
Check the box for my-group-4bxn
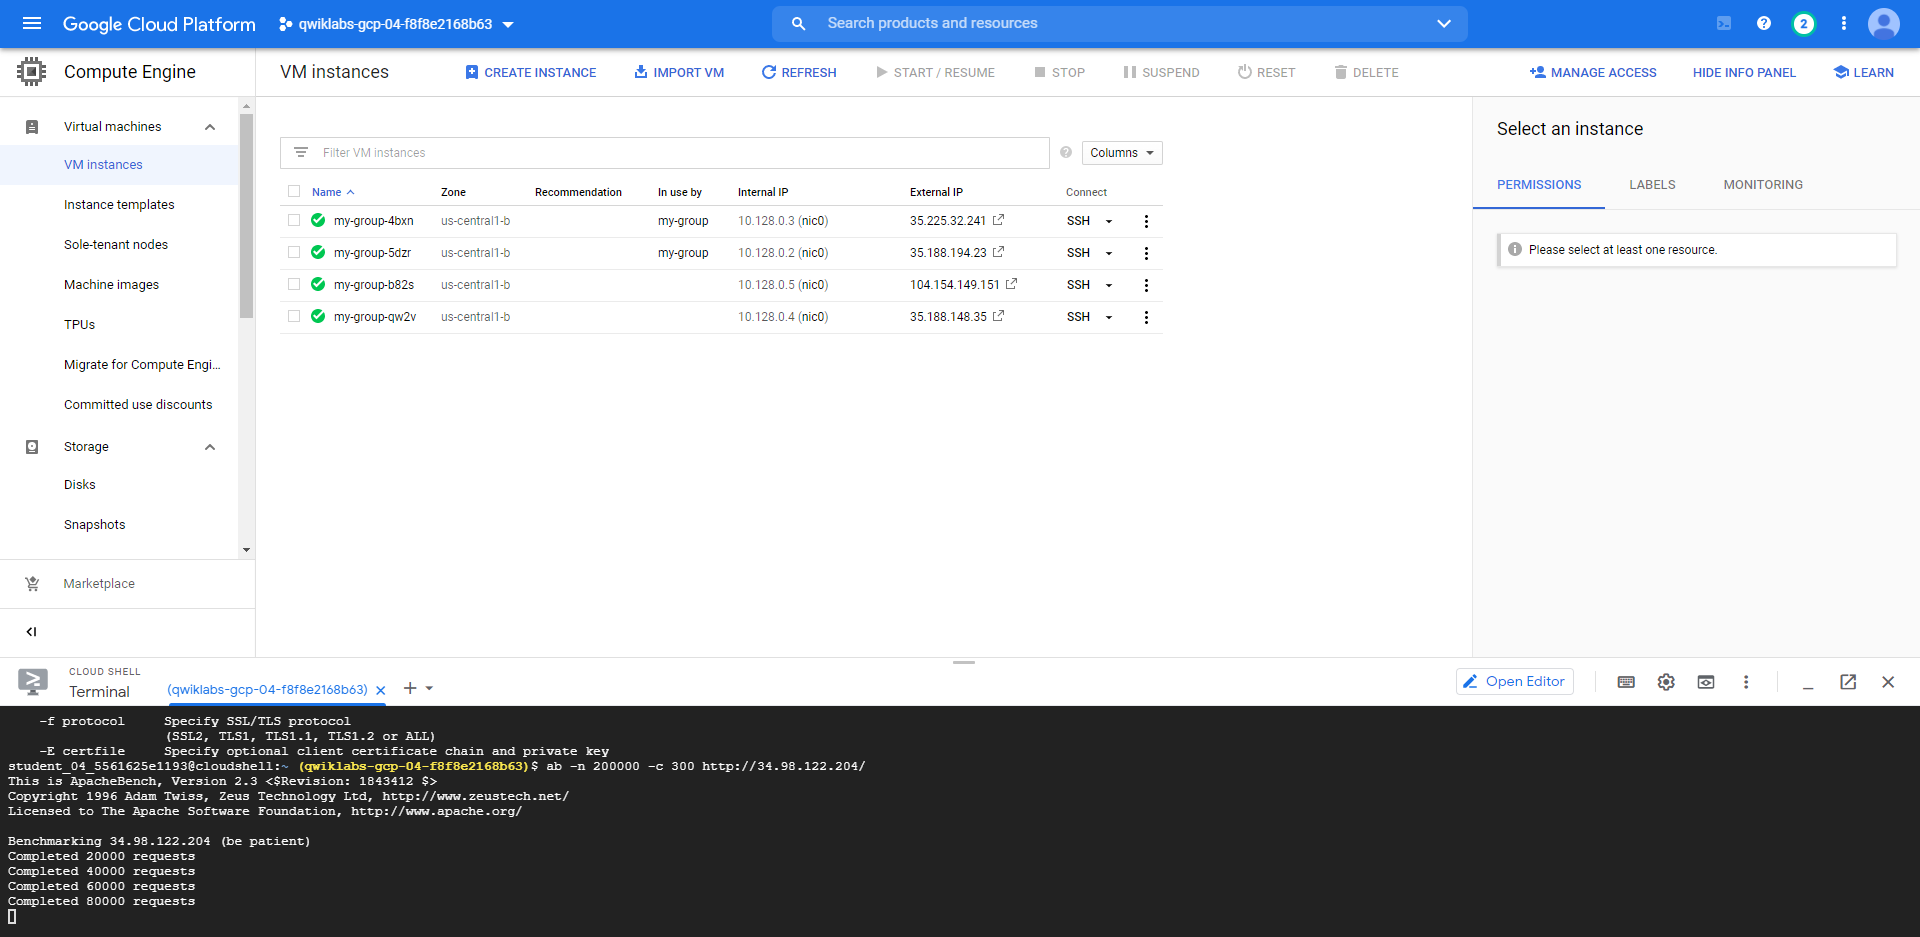tap(294, 220)
